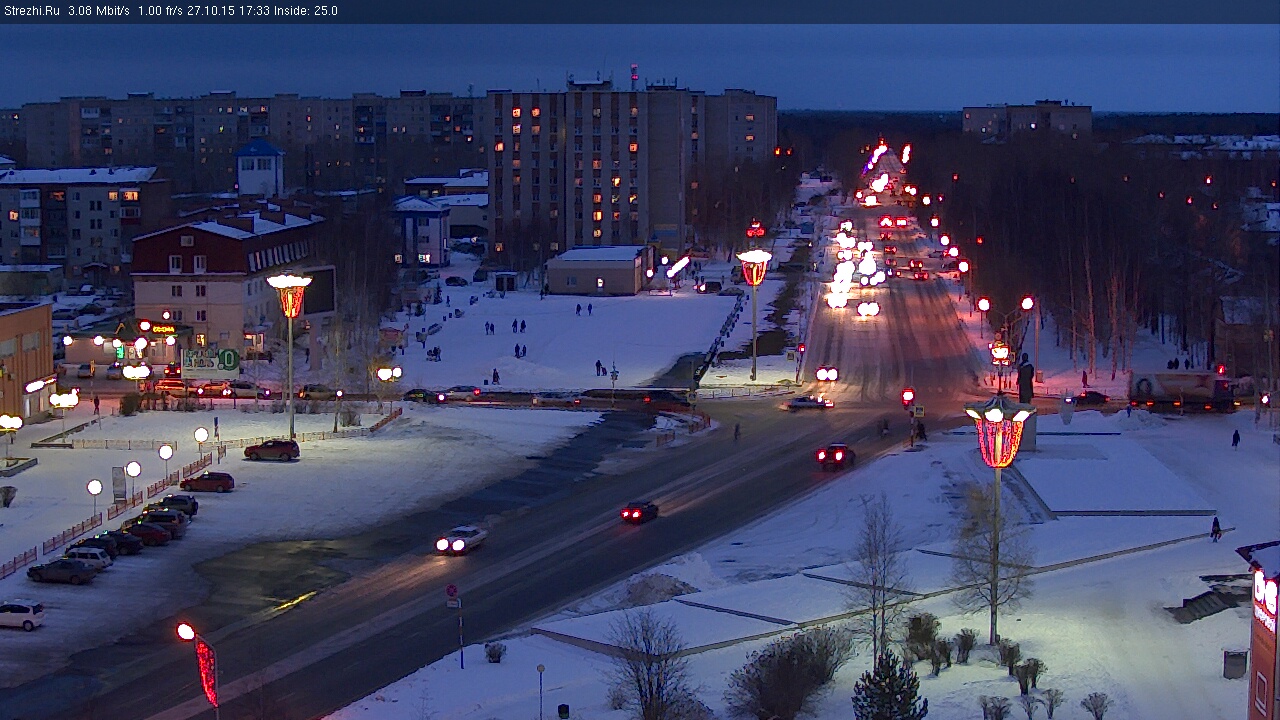Click the "17:33" time stamp

pos(253,11)
